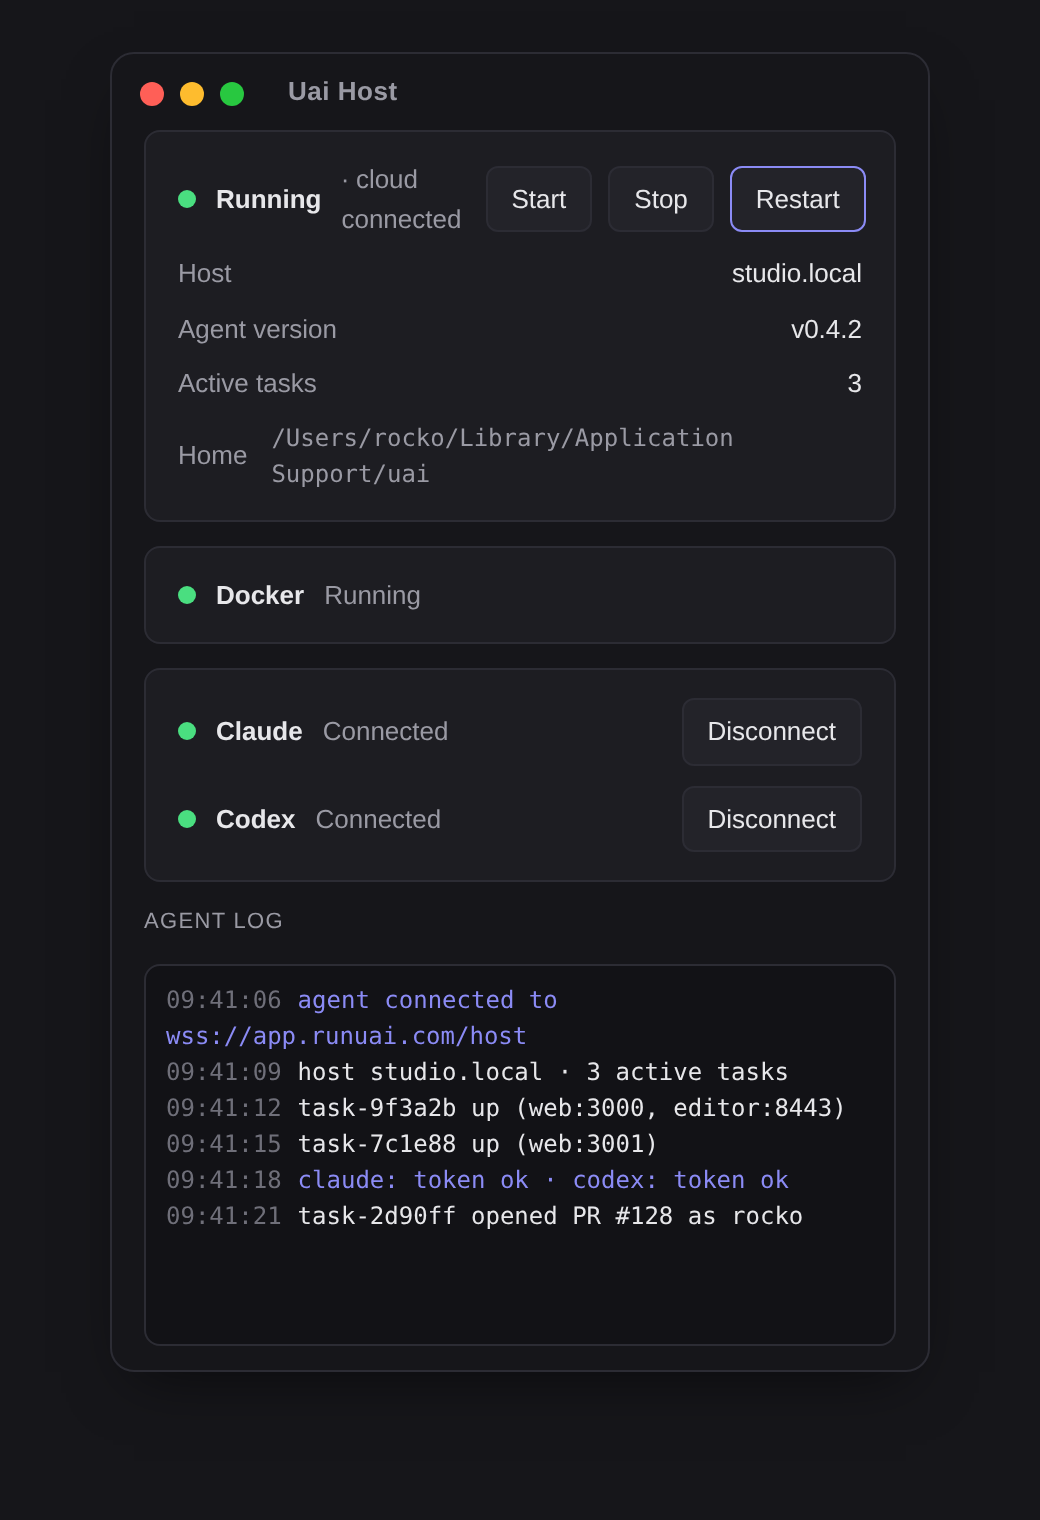This screenshot has height=1520, width=1040.
Task: Select the v0.4.2 agent version value
Action: [x=826, y=329]
